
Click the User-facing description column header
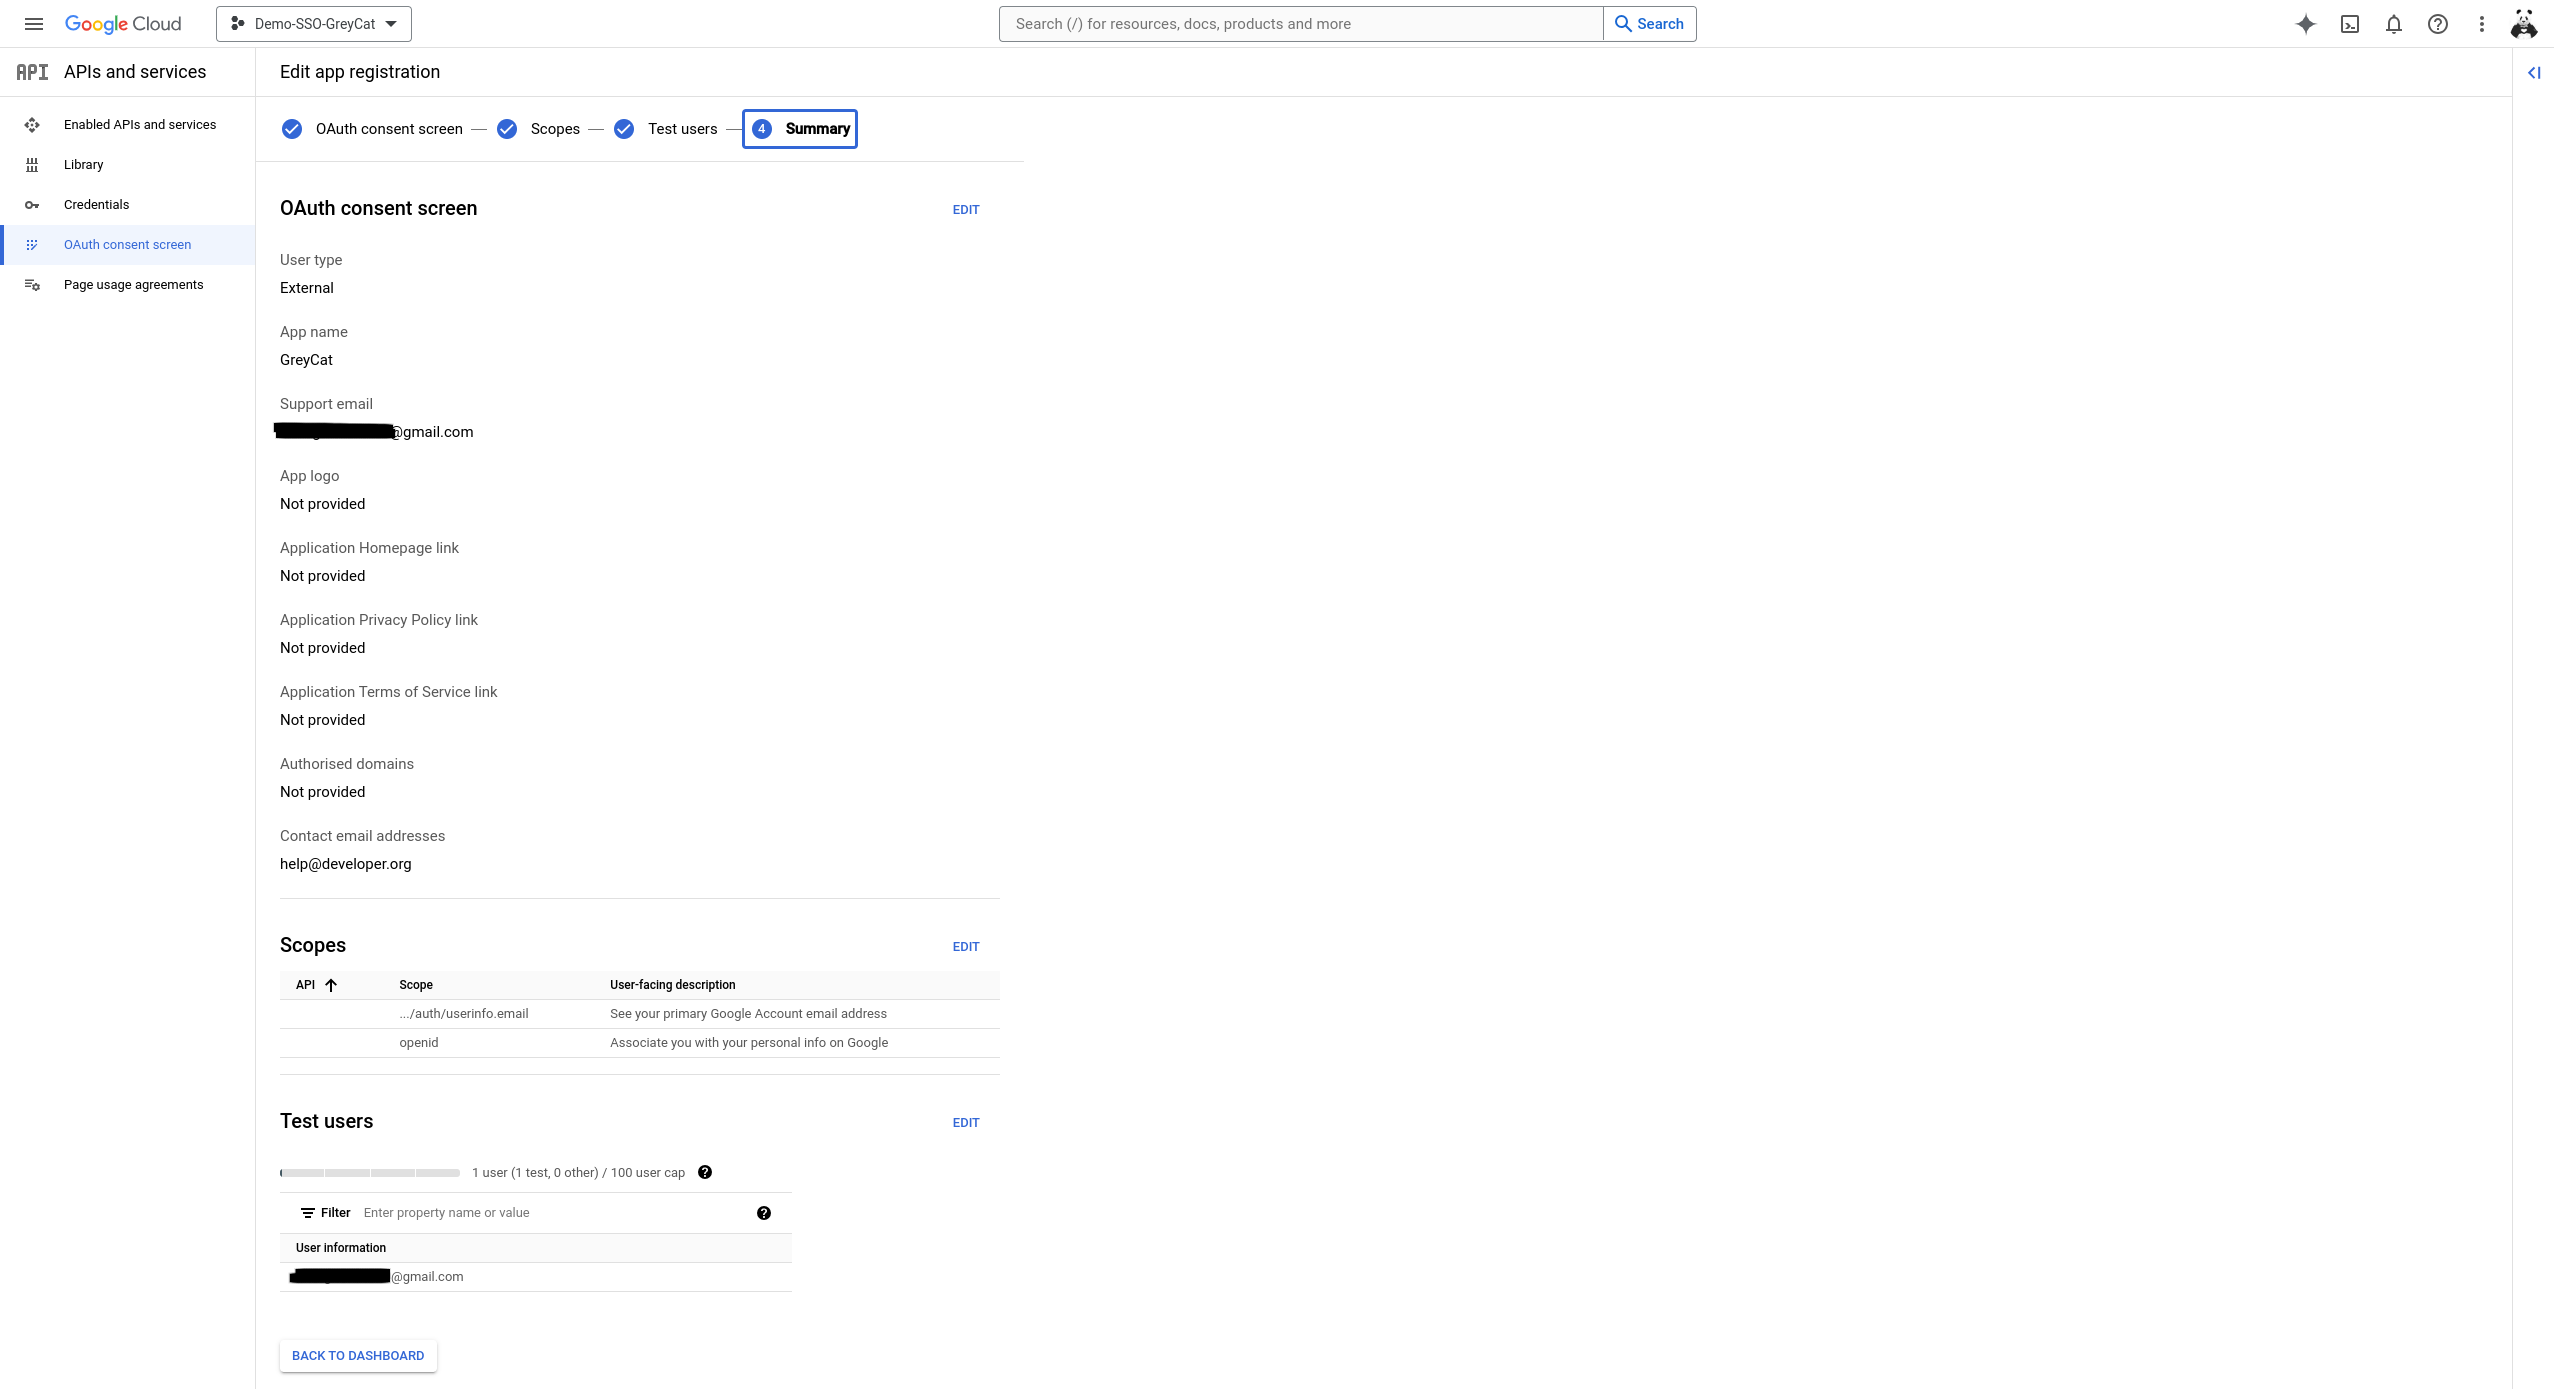673,985
